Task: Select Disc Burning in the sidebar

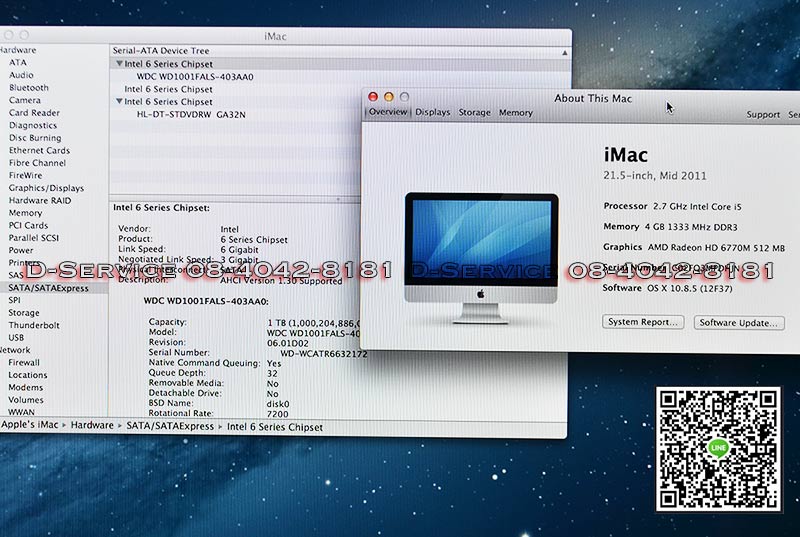Action: coord(35,138)
